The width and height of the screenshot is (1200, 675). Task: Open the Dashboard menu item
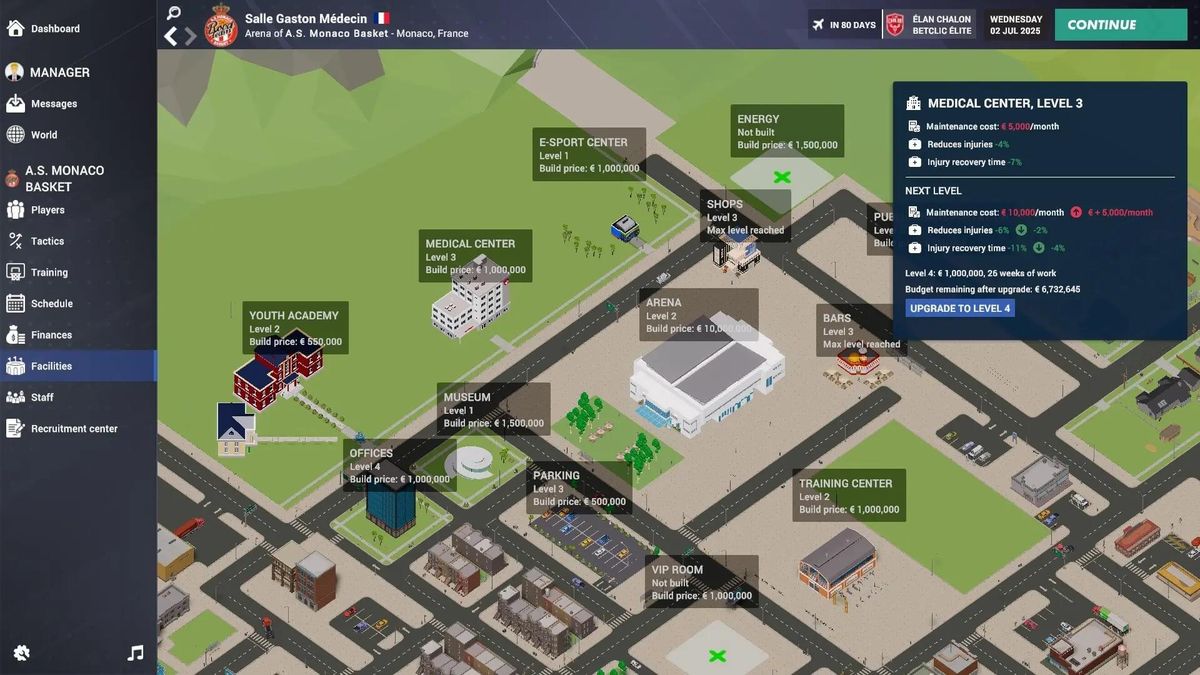click(55, 29)
